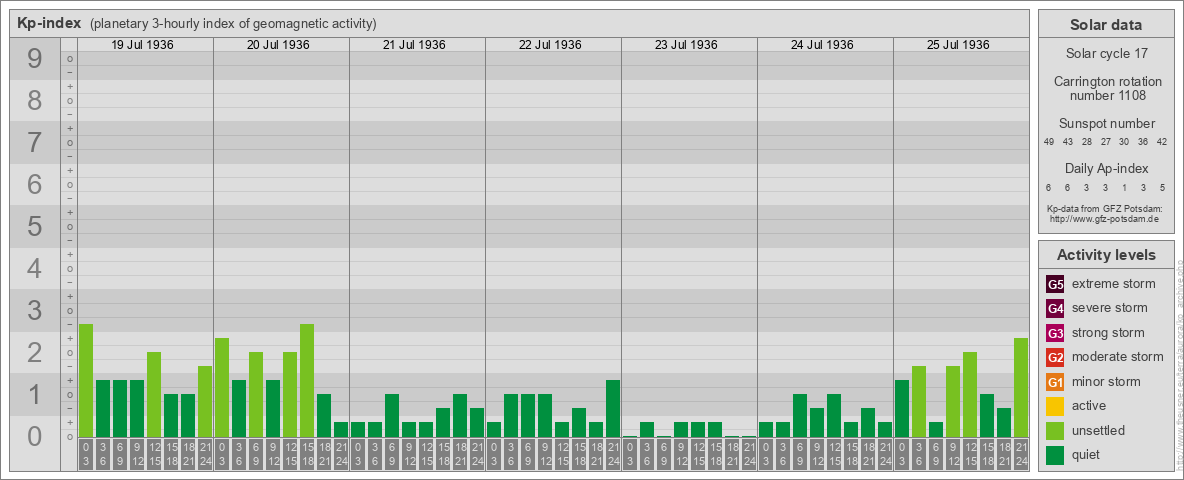Viewport: 1184px width, 480px height.
Task: Select the 25 Jul 21-24 hour bar
Action: [1020, 387]
